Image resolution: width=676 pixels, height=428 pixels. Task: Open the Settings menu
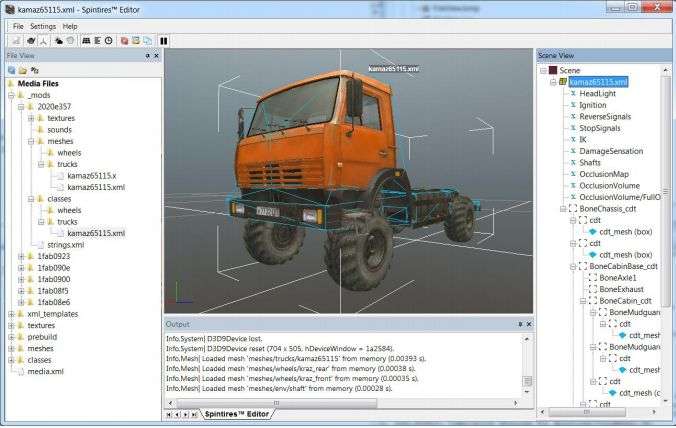pyautogui.click(x=43, y=25)
